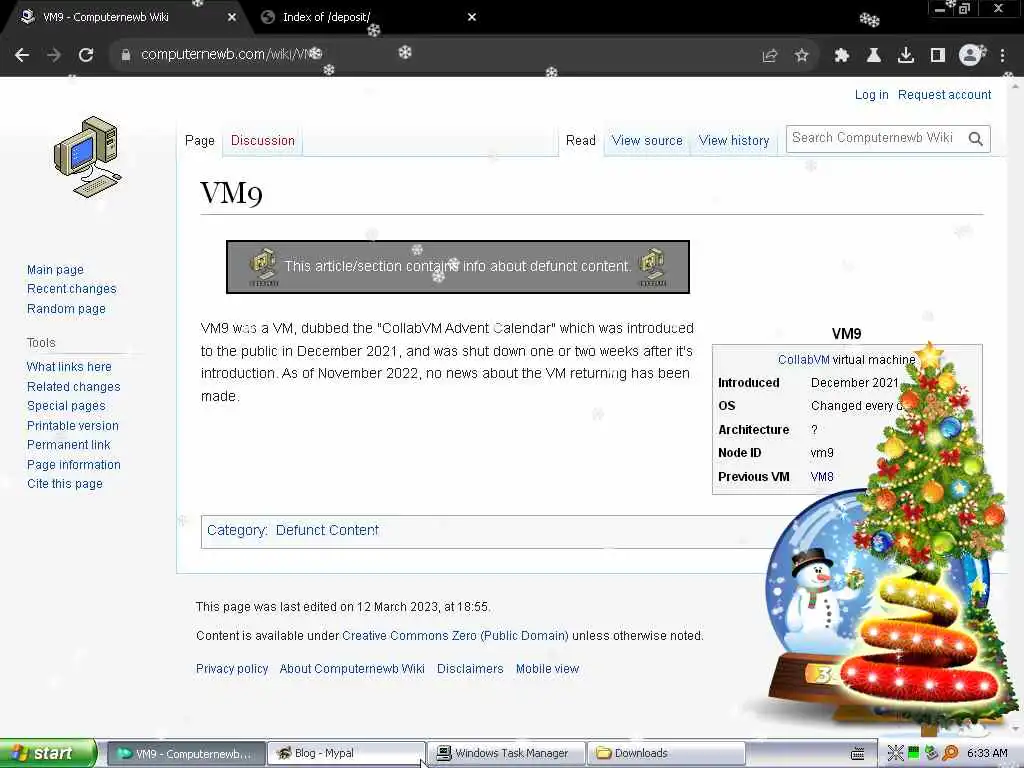This screenshot has height=768, width=1024.
Task: Open the Defunct Content category link
Action: pyautogui.click(x=327, y=530)
